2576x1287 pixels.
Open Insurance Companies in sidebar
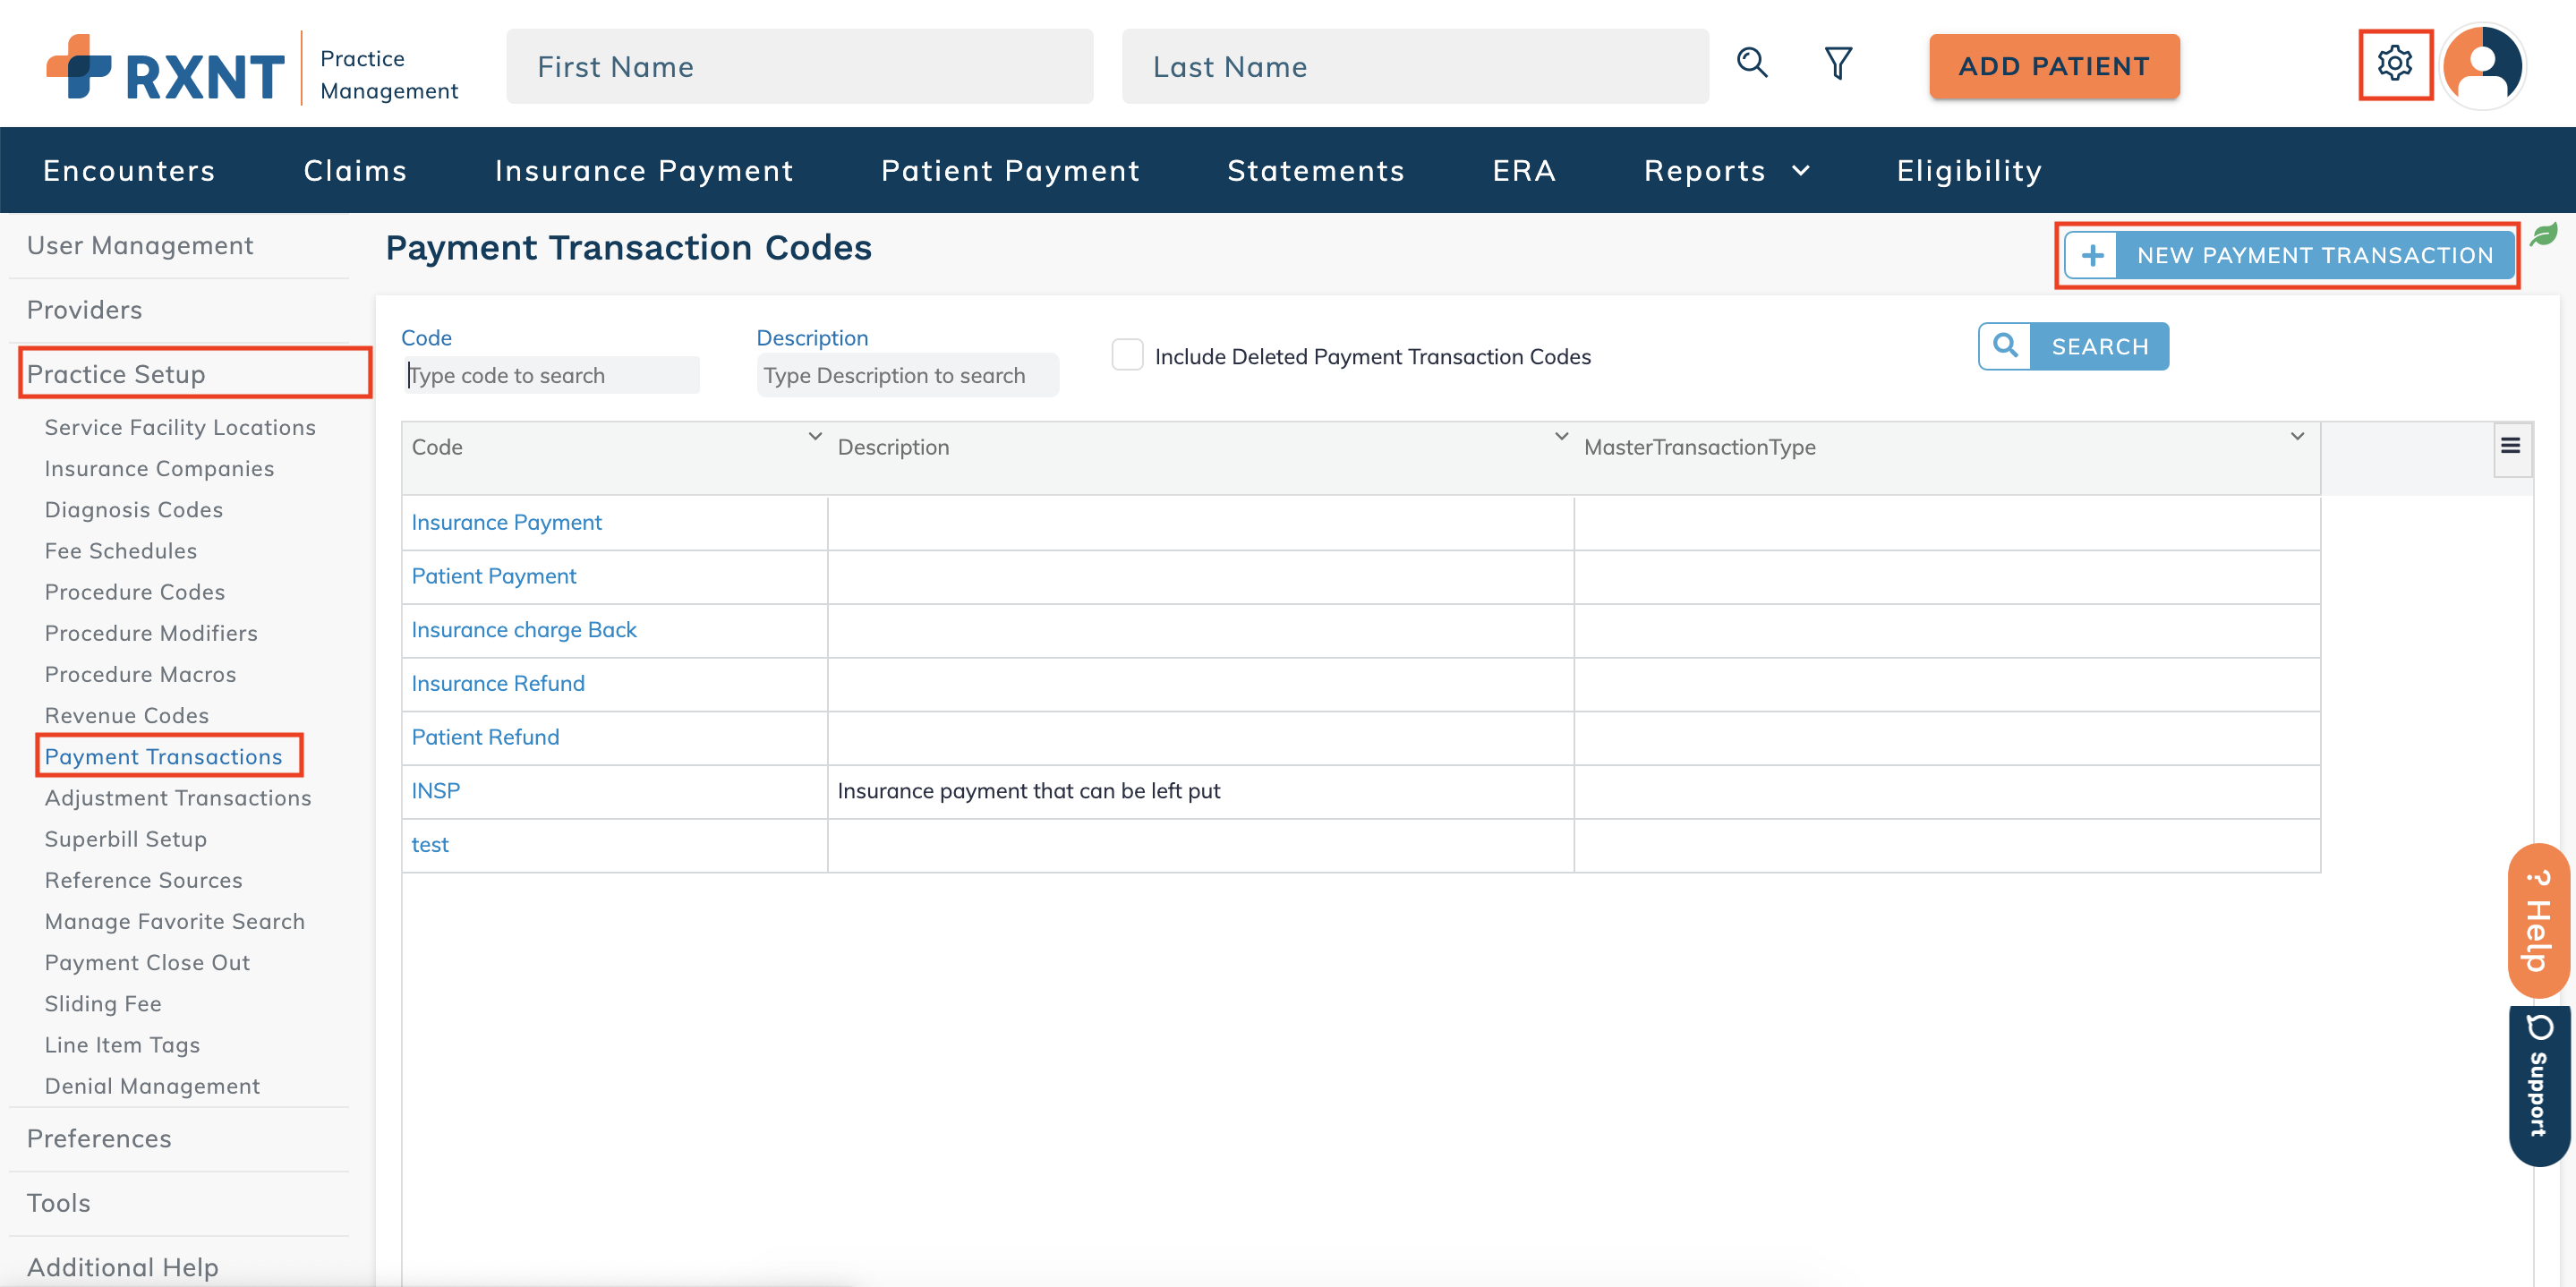click(159, 468)
